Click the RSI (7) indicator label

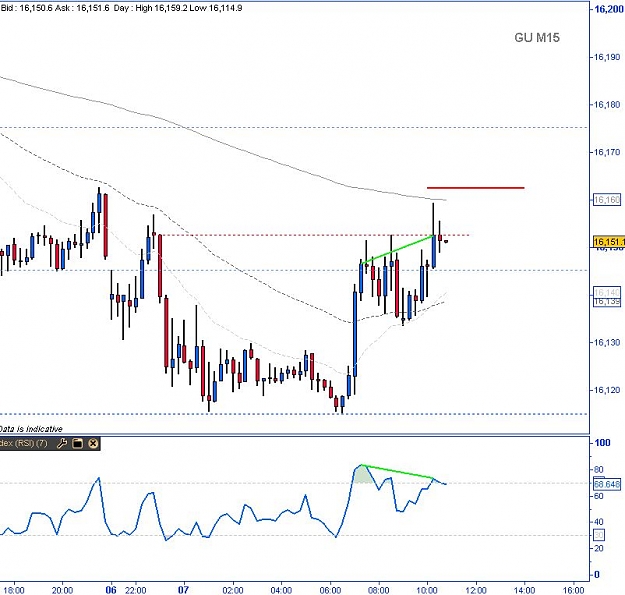(x=24, y=443)
